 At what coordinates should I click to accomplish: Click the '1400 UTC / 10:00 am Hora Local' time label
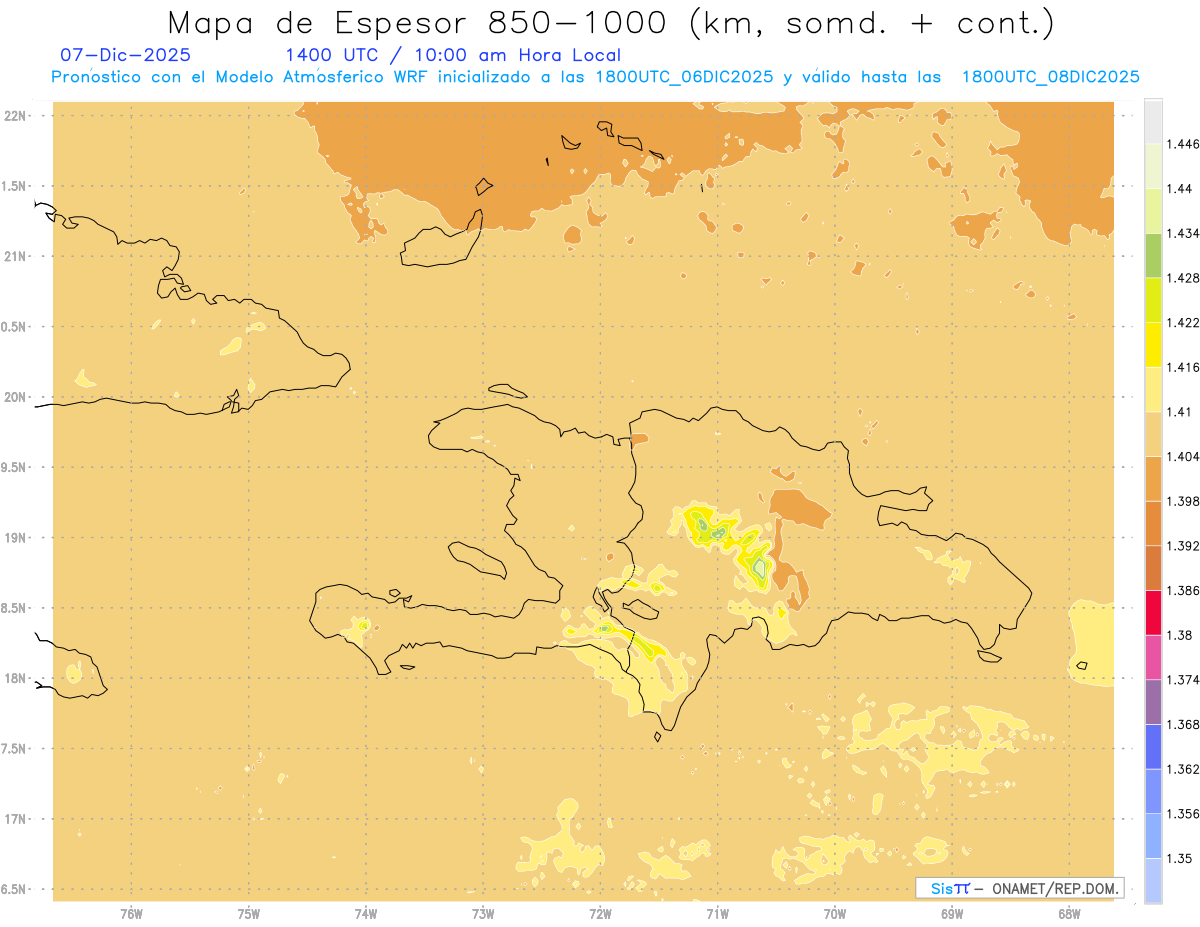pyautogui.click(x=453, y=56)
